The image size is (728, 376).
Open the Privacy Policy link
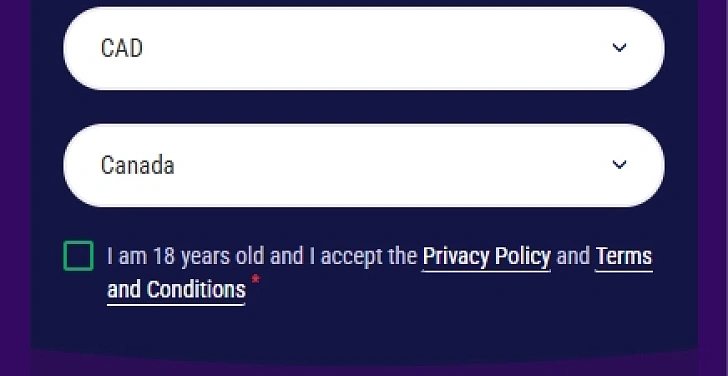(487, 257)
